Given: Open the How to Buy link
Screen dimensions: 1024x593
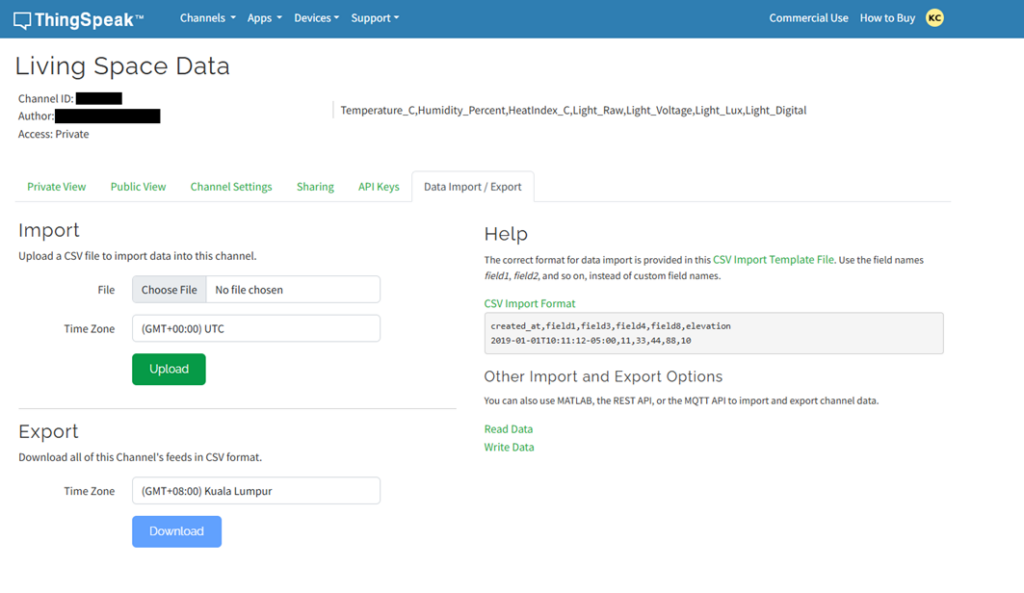Looking at the screenshot, I should [x=887, y=18].
